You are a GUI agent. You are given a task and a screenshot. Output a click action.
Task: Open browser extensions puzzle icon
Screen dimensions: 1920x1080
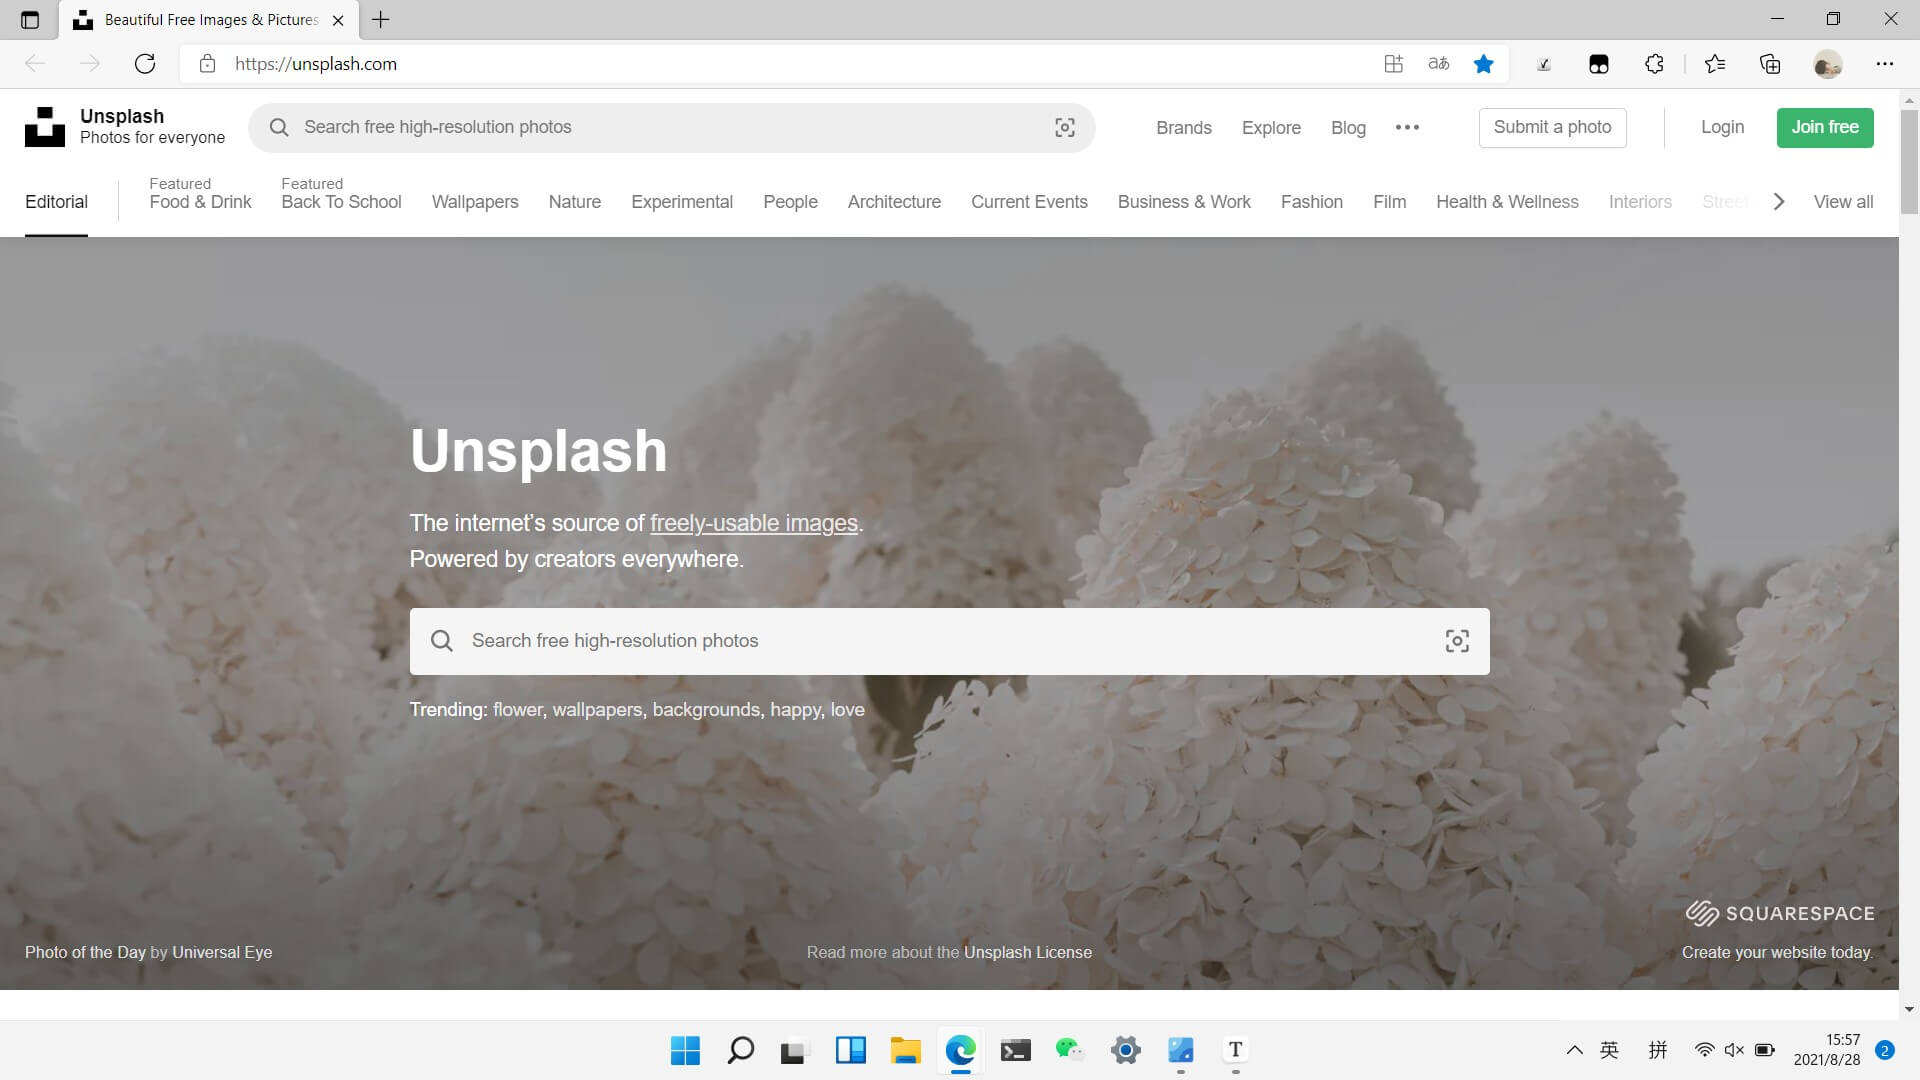coord(1654,64)
